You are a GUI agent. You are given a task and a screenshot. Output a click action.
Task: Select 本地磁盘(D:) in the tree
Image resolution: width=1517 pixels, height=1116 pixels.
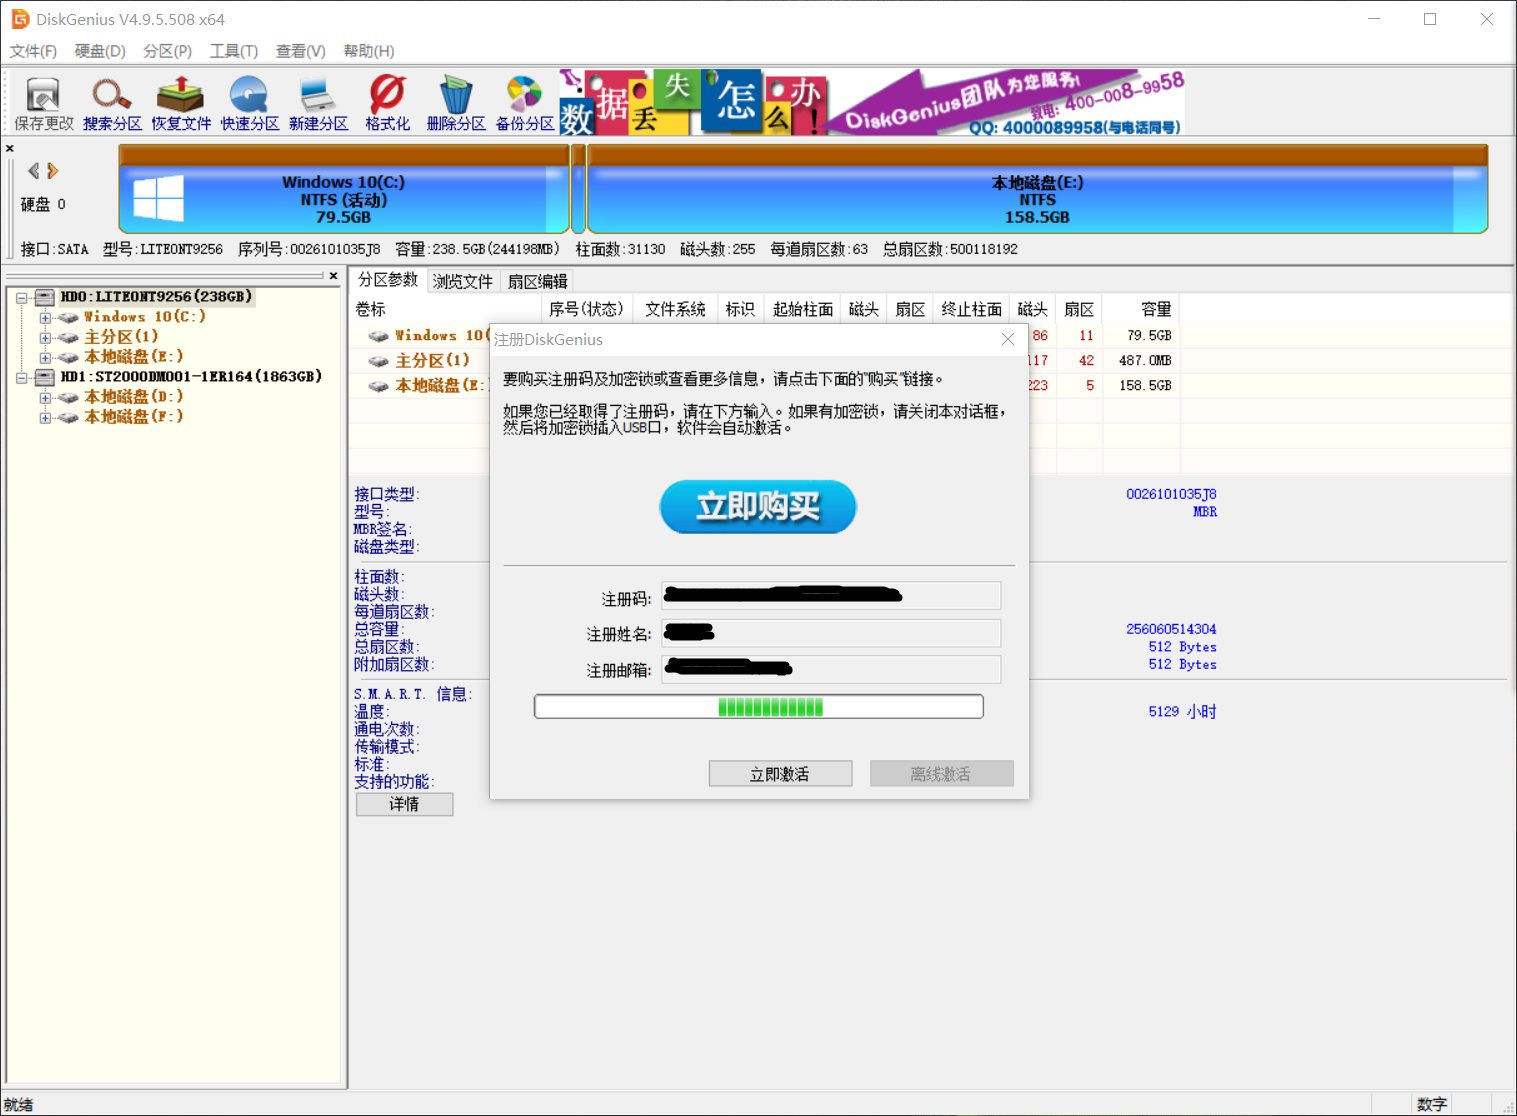tap(134, 397)
